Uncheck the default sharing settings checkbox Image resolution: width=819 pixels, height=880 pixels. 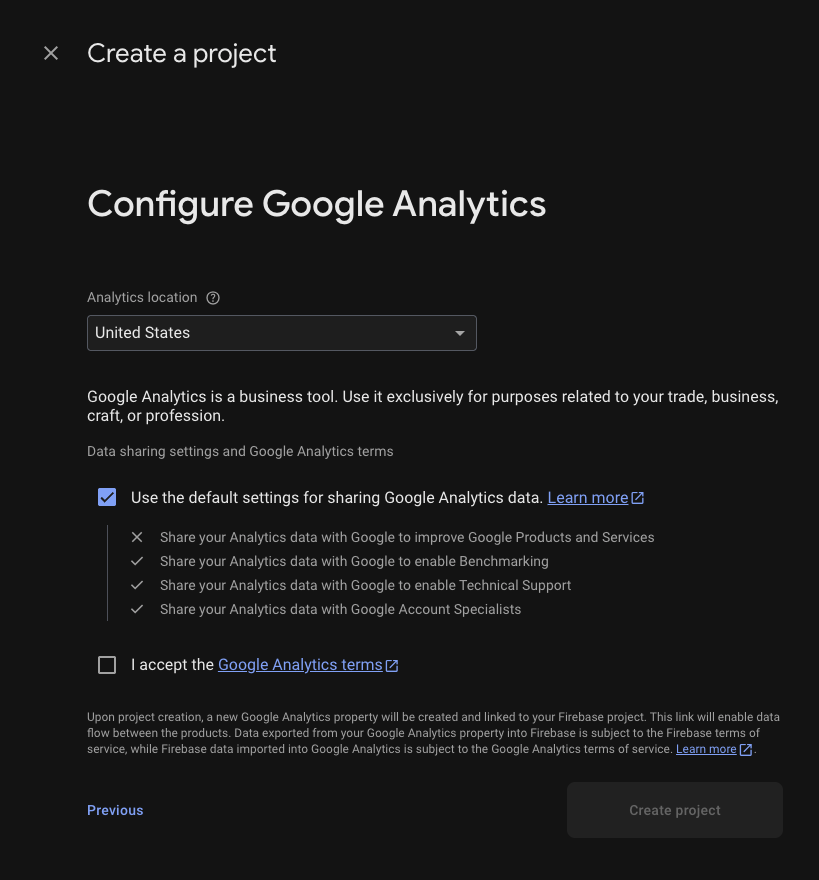point(107,497)
